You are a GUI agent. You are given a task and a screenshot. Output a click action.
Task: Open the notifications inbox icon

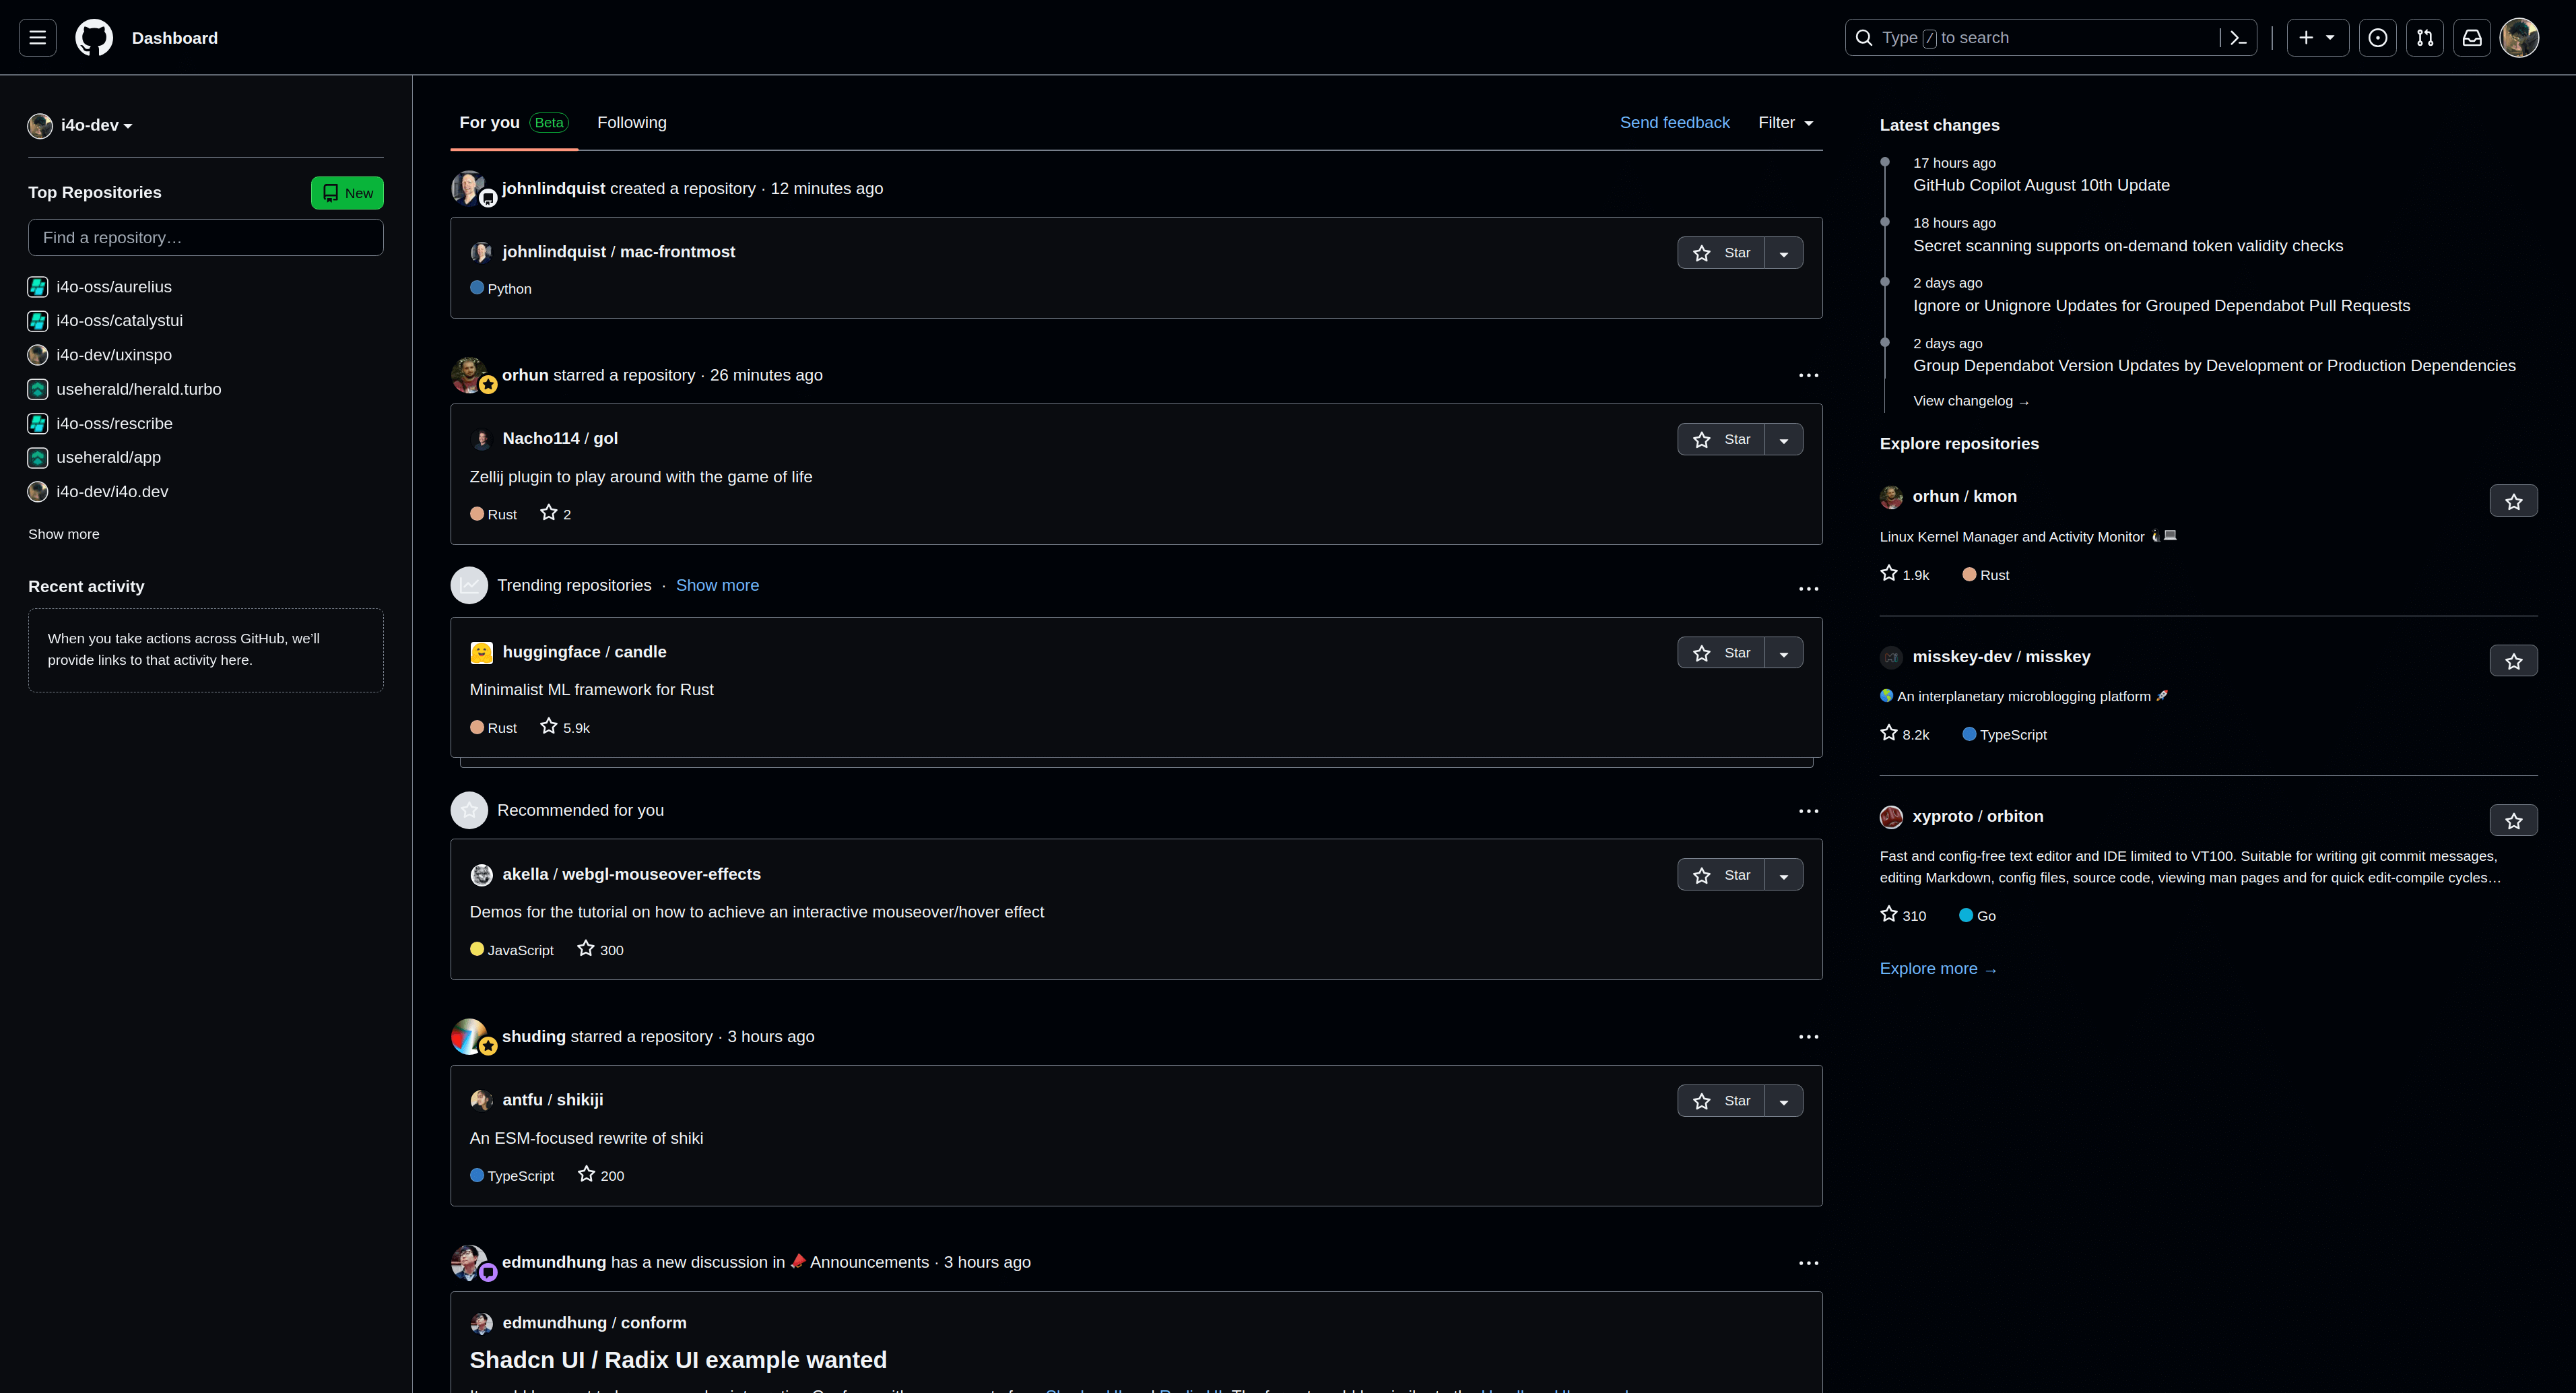pyautogui.click(x=2472, y=38)
